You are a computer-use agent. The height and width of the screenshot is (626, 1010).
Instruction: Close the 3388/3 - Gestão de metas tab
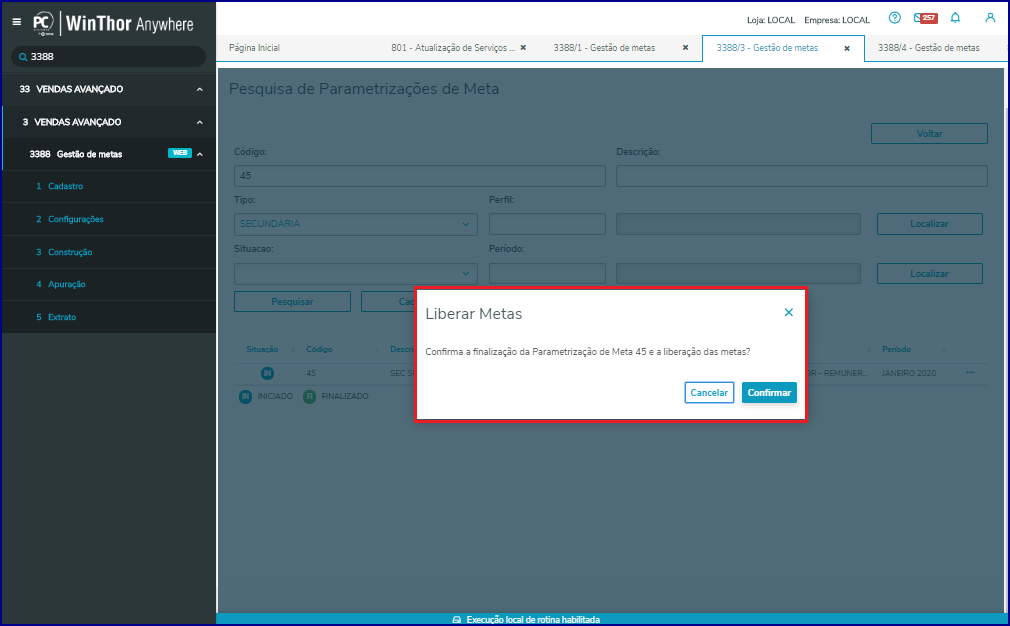(x=847, y=48)
